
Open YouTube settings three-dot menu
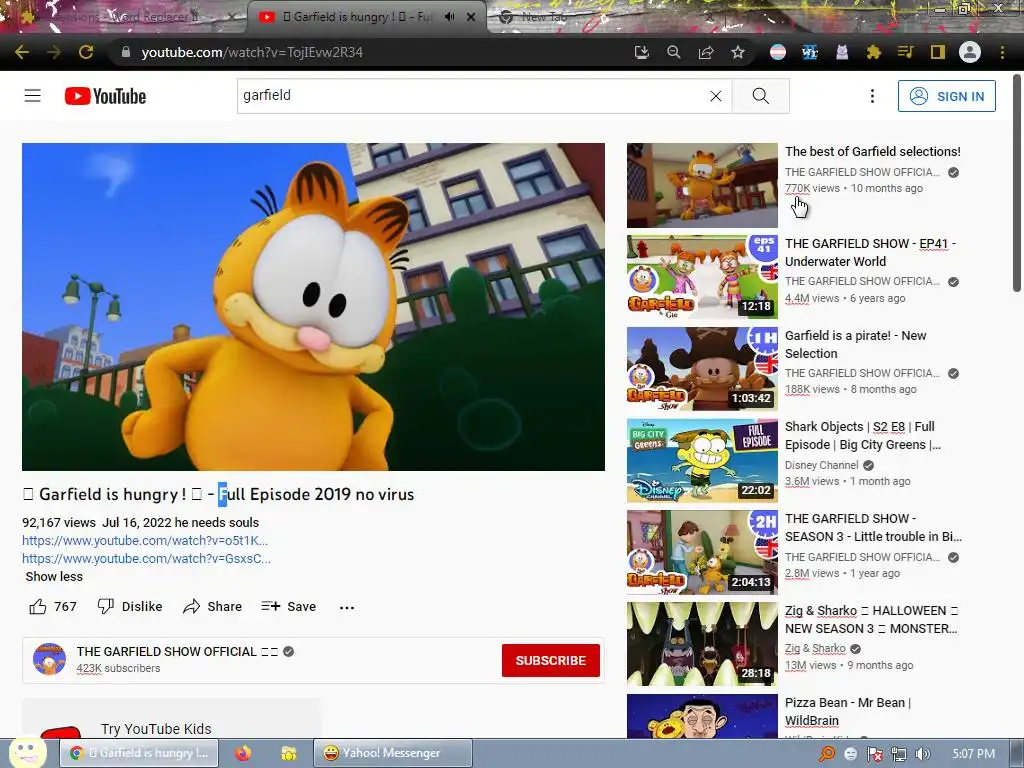[x=872, y=96]
